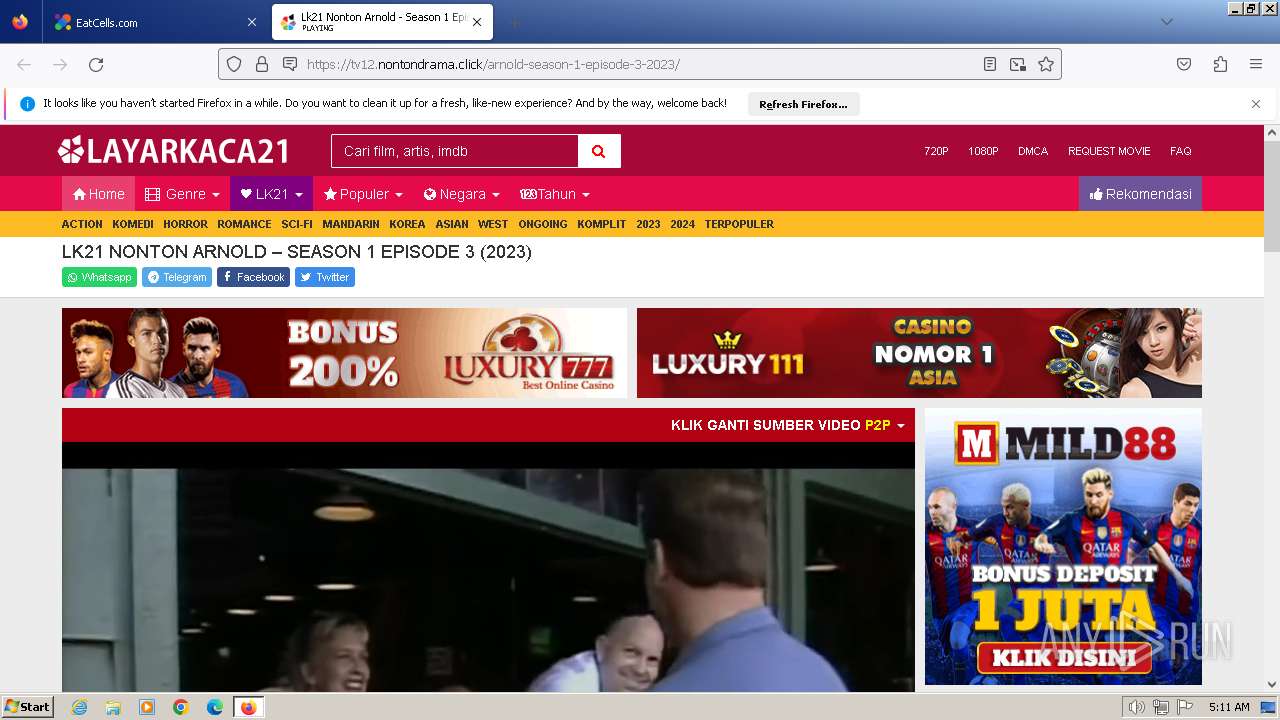Click the Layarkaca21 logo

click(x=174, y=151)
